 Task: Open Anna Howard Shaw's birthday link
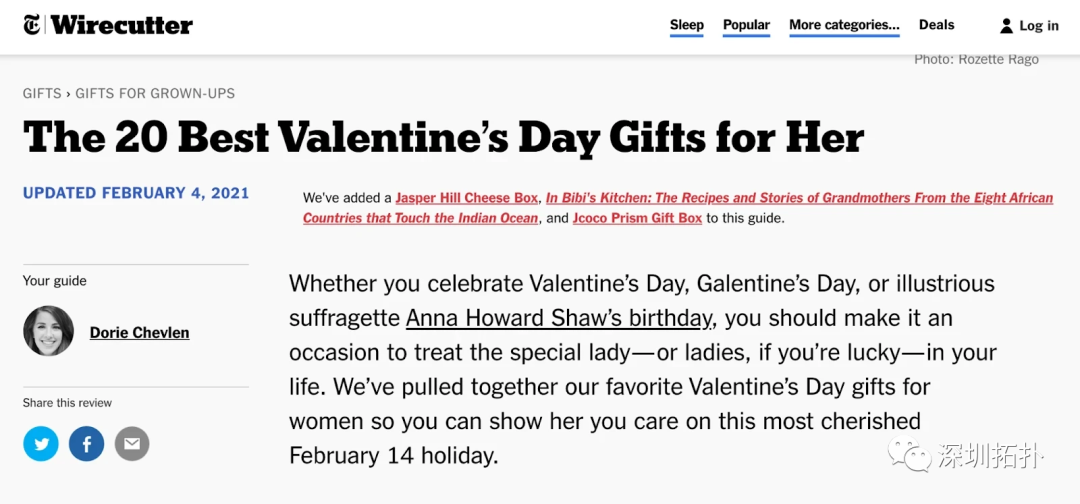(559, 318)
